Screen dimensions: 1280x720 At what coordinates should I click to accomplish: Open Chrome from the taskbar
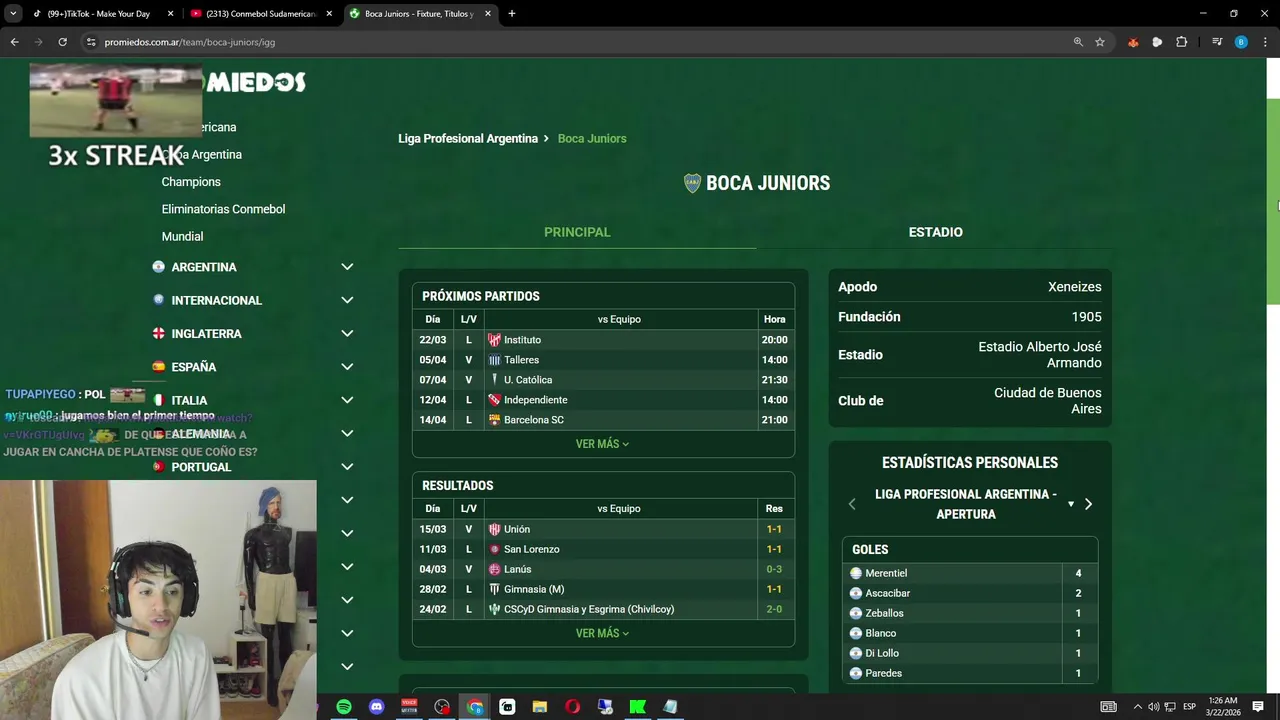pyautogui.click(x=475, y=707)
